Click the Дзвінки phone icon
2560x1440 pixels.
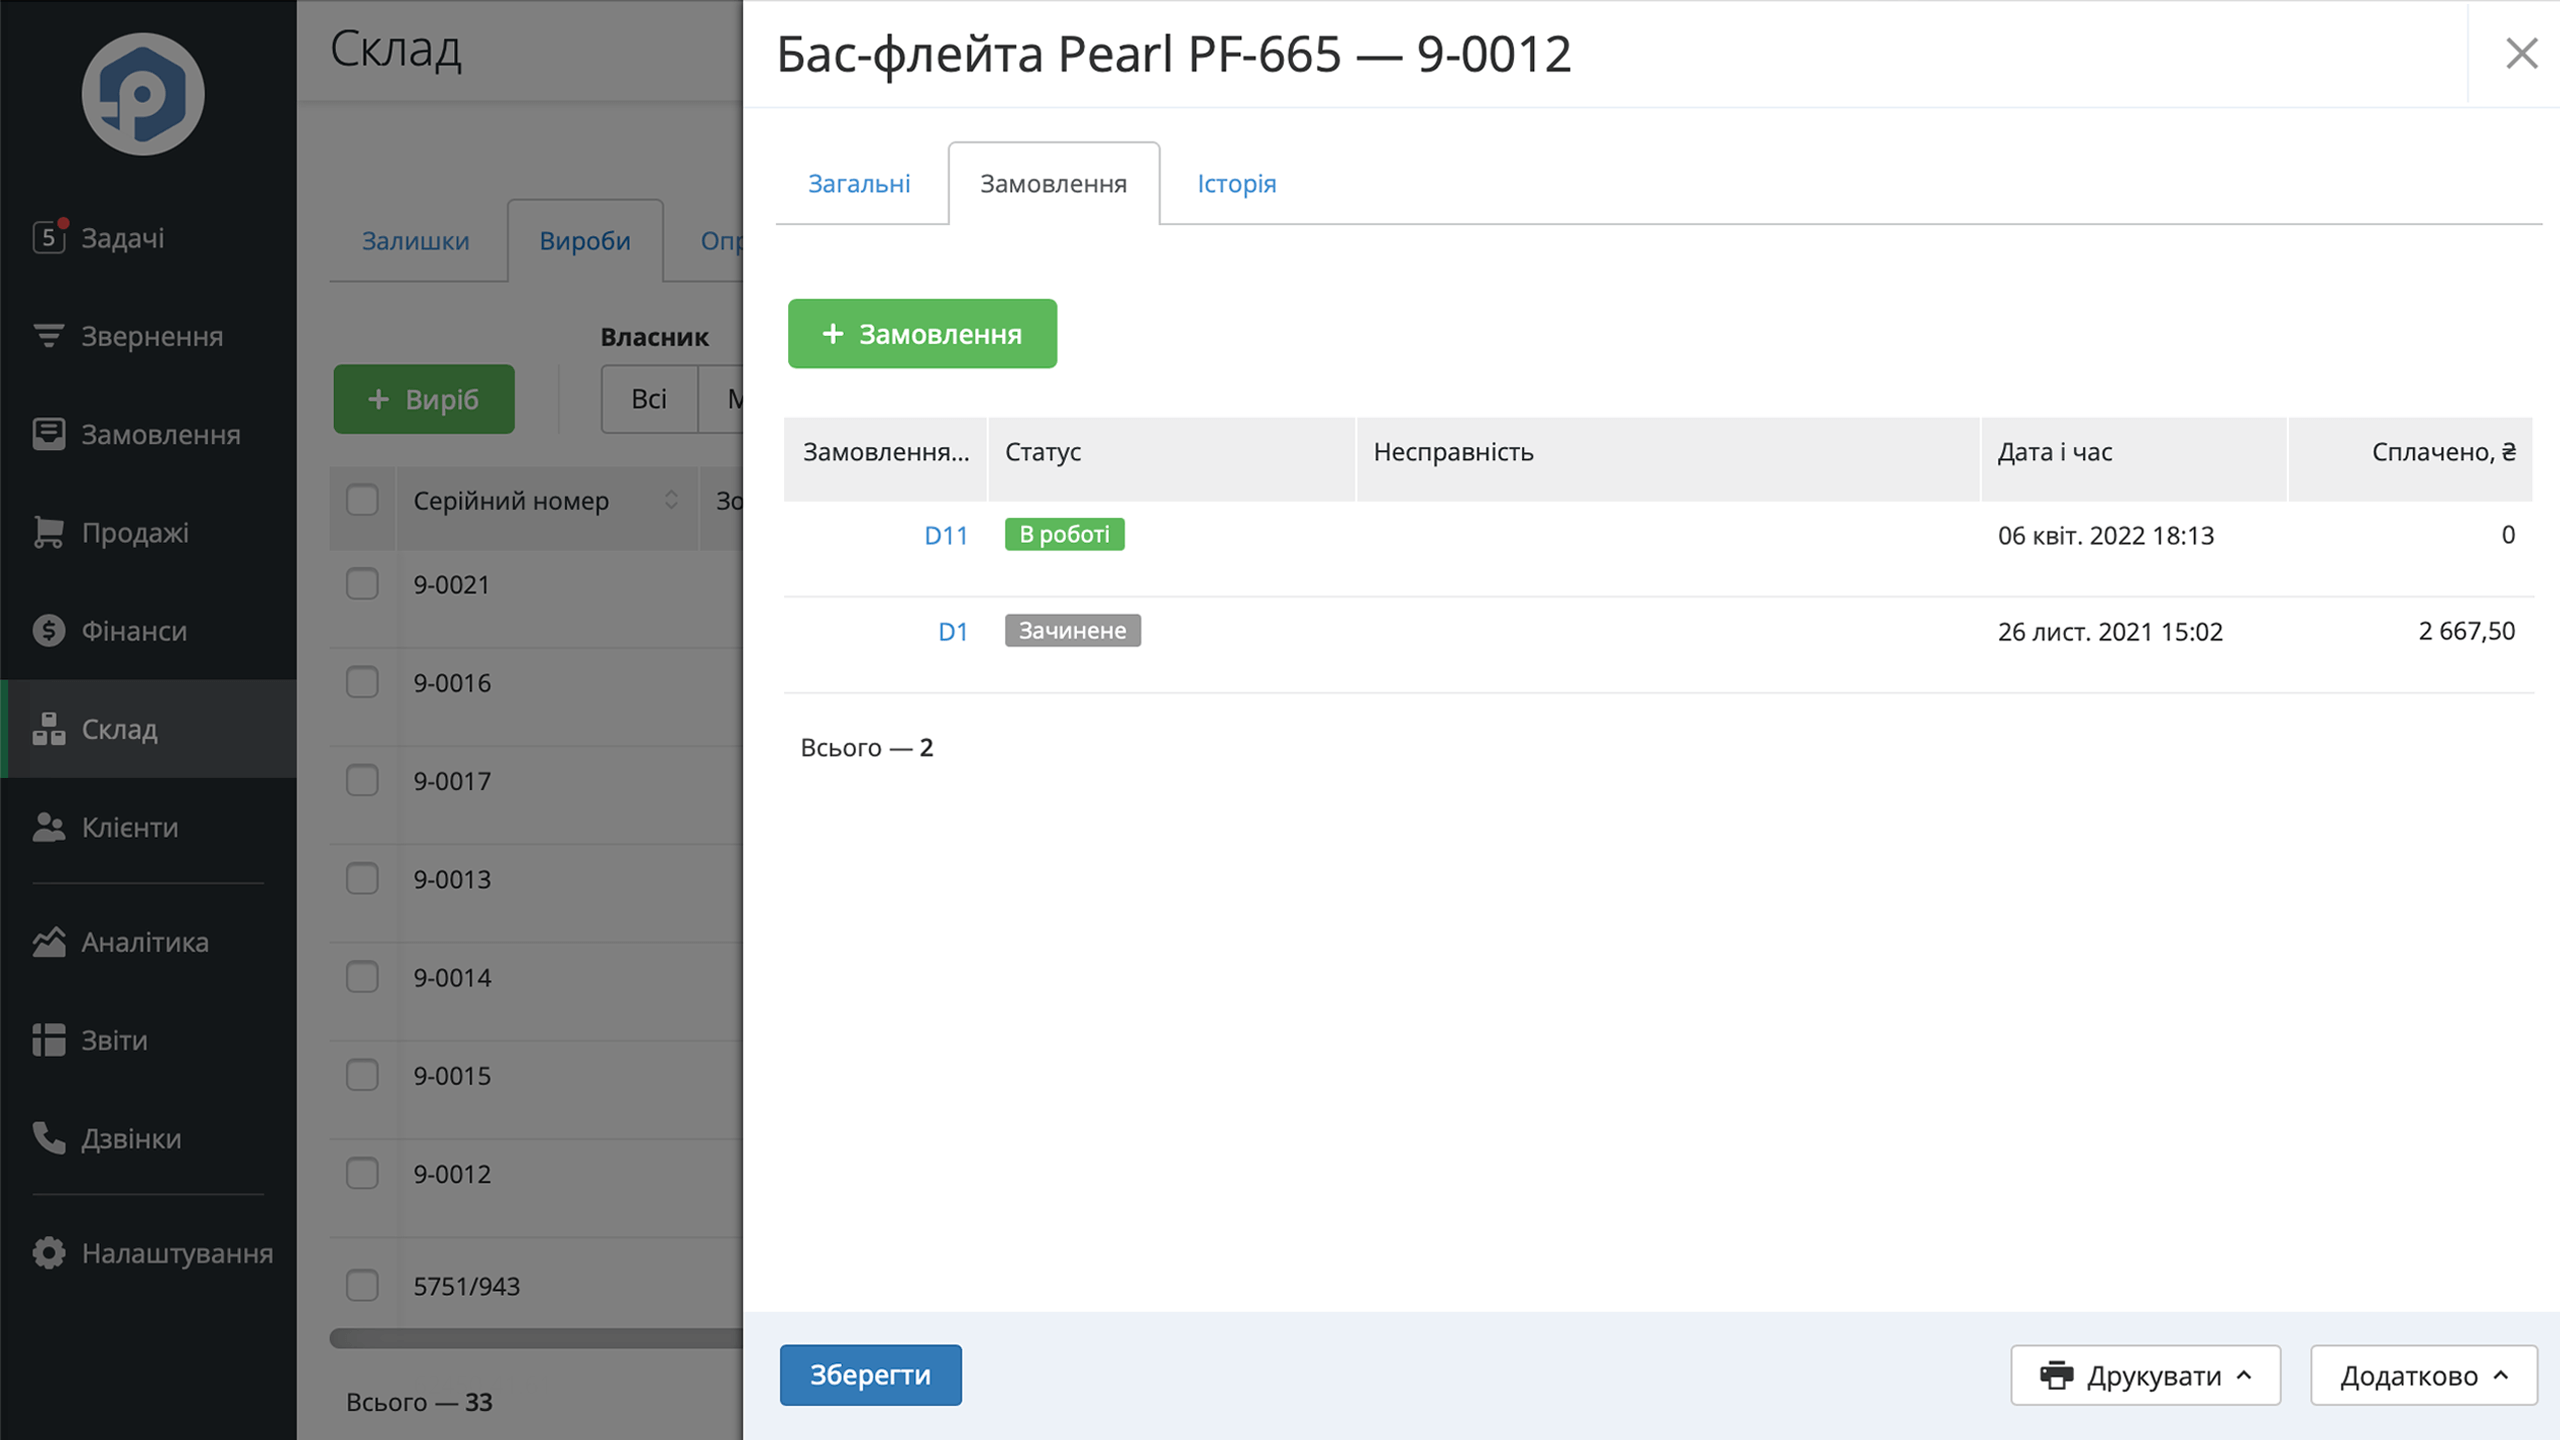[48, 1138]
